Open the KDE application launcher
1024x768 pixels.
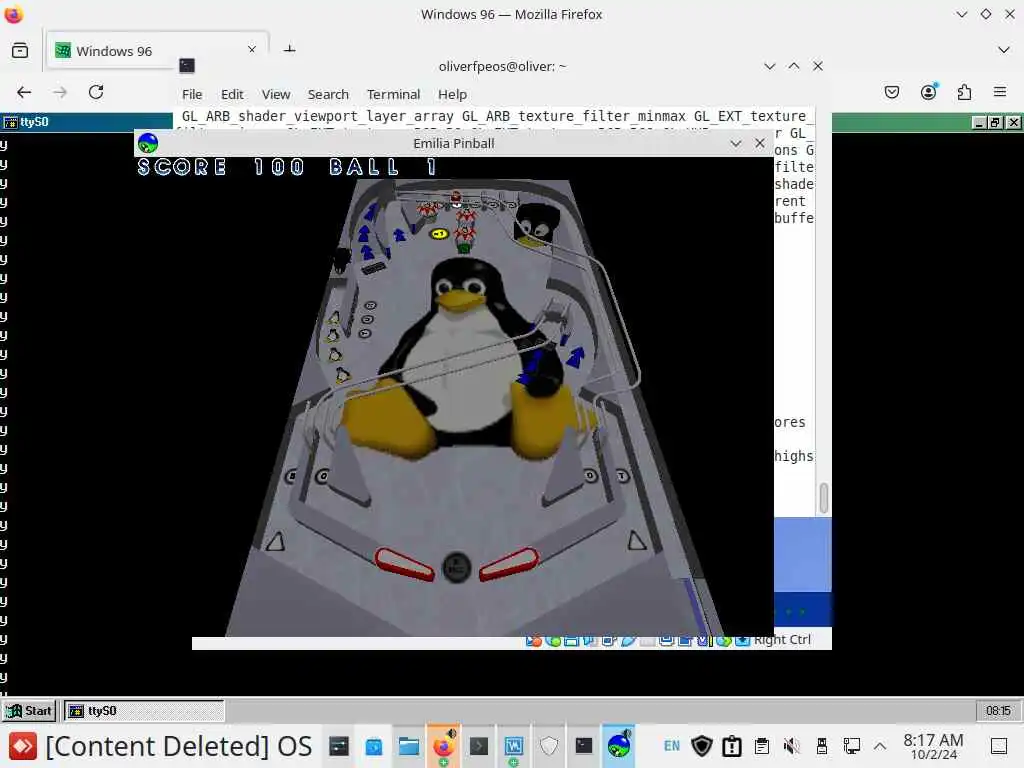point(22,746)
